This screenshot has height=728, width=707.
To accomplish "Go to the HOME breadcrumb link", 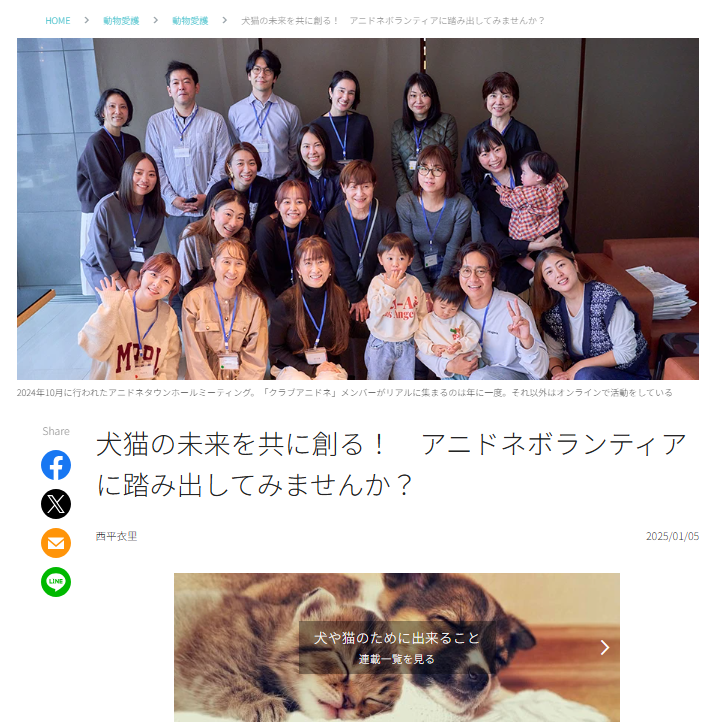I will coord(58,20).
